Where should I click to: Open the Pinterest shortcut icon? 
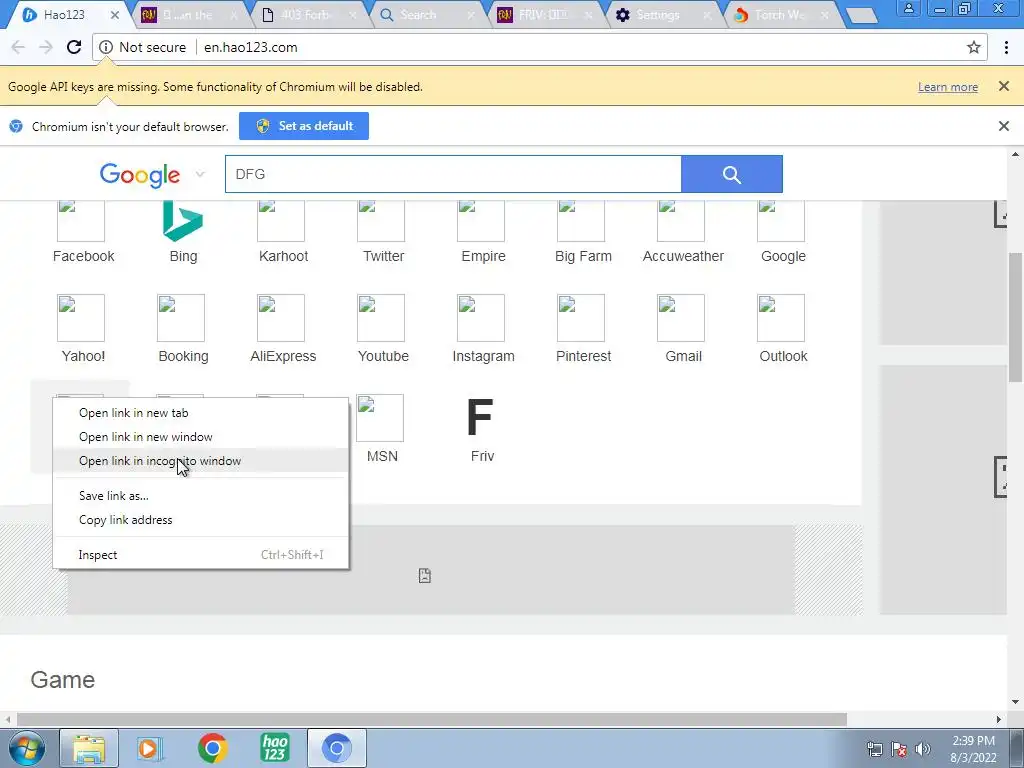581,318
